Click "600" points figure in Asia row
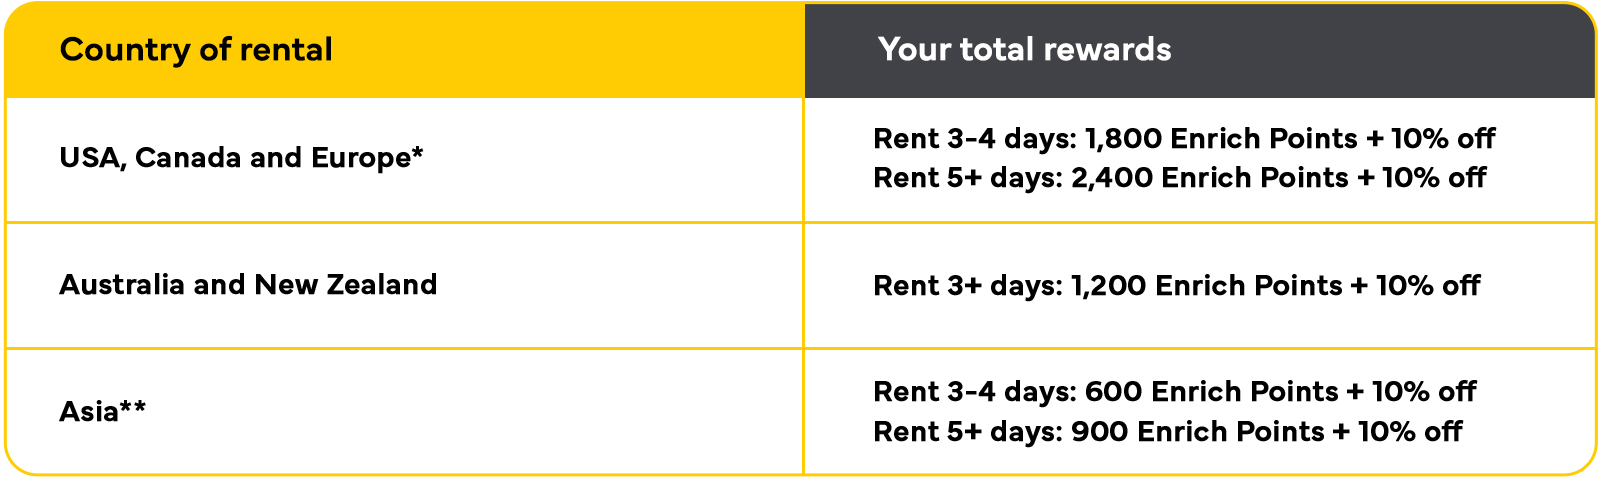The width and height of the screenshot is (1600, 483). 1113,392
